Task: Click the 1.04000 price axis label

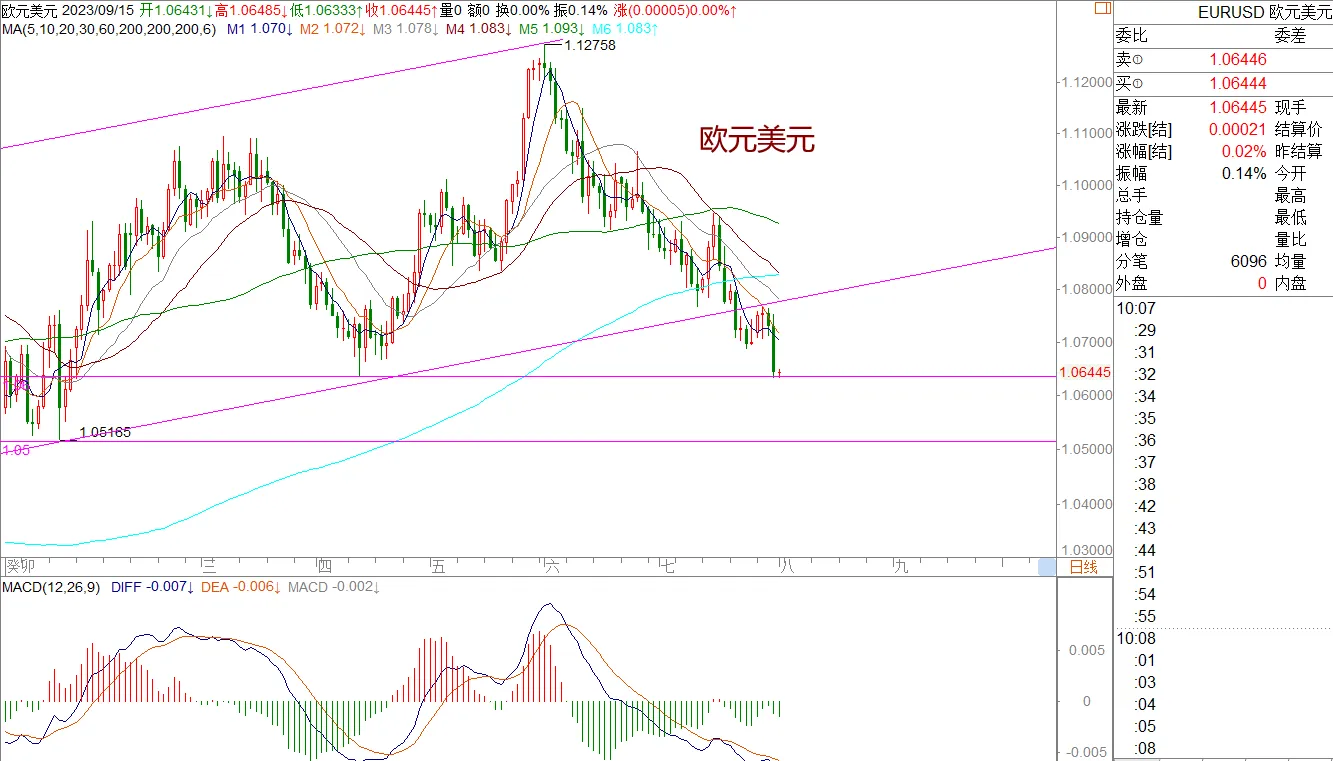Action: (1086, 504)
